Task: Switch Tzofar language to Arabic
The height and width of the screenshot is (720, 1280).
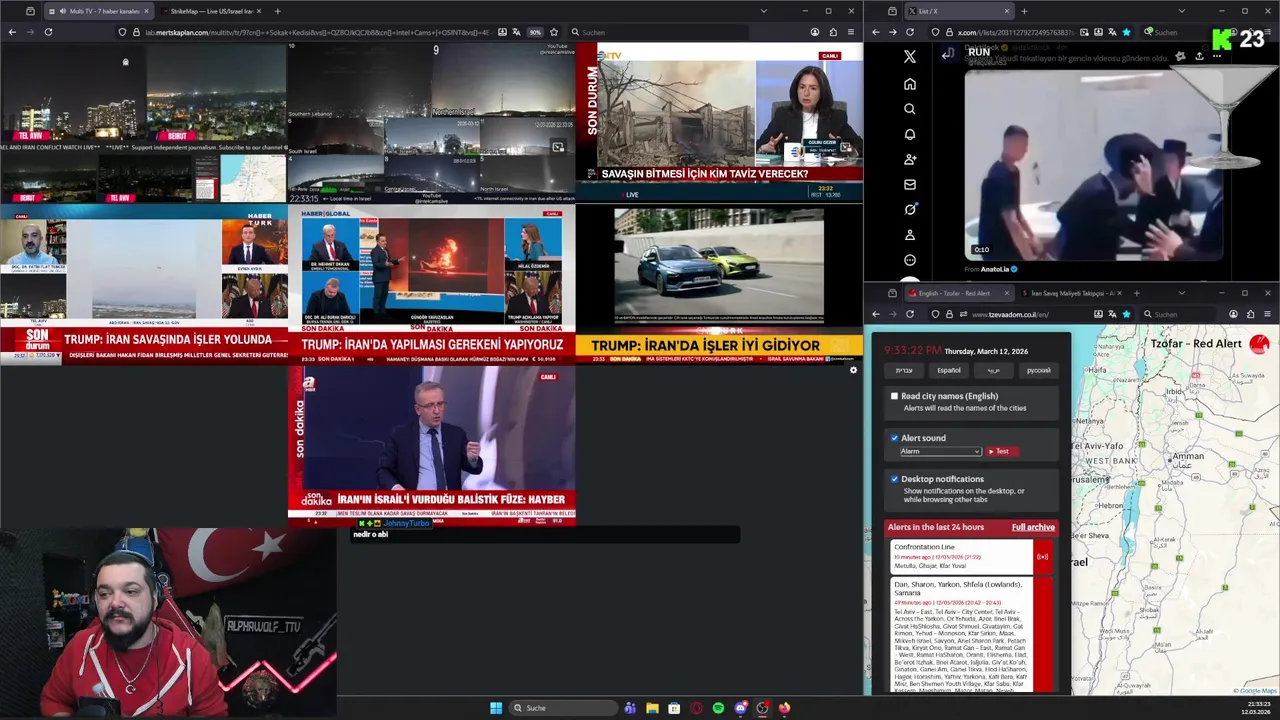Action: 993,370
